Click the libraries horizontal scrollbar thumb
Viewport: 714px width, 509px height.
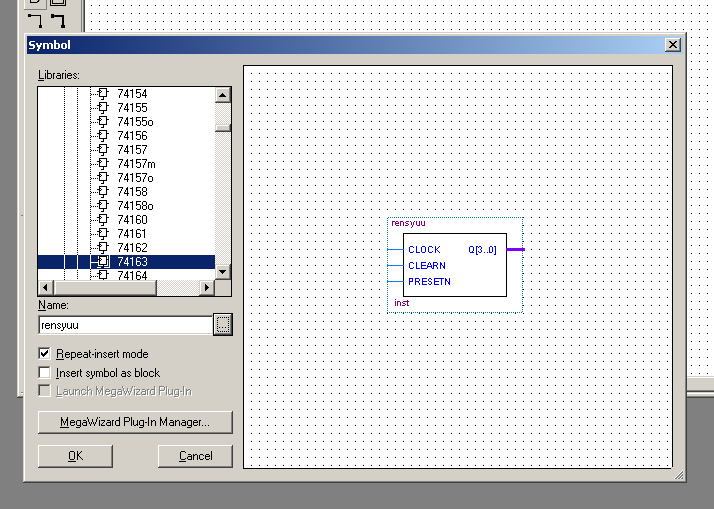click(105, 288)
